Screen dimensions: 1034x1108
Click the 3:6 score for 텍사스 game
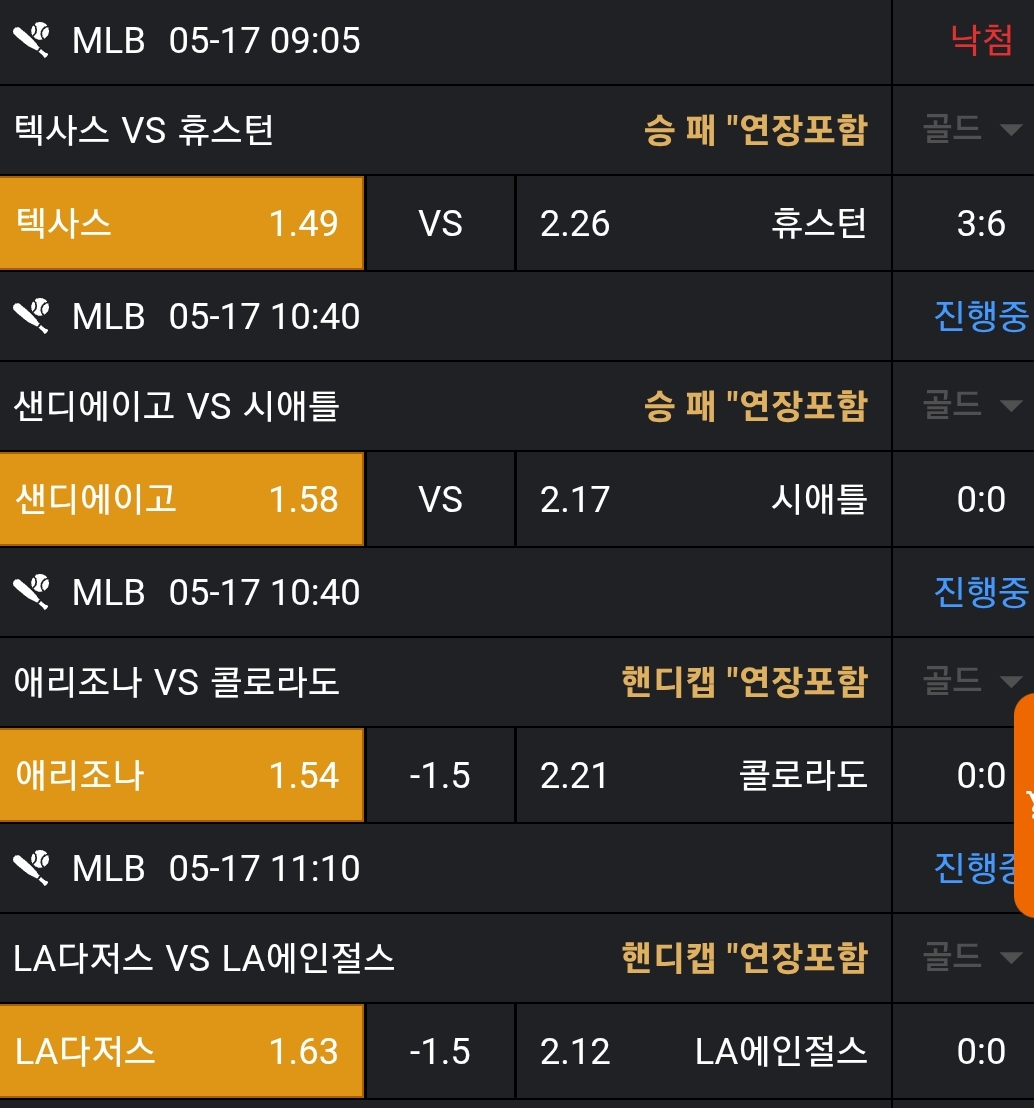point(981,223)
